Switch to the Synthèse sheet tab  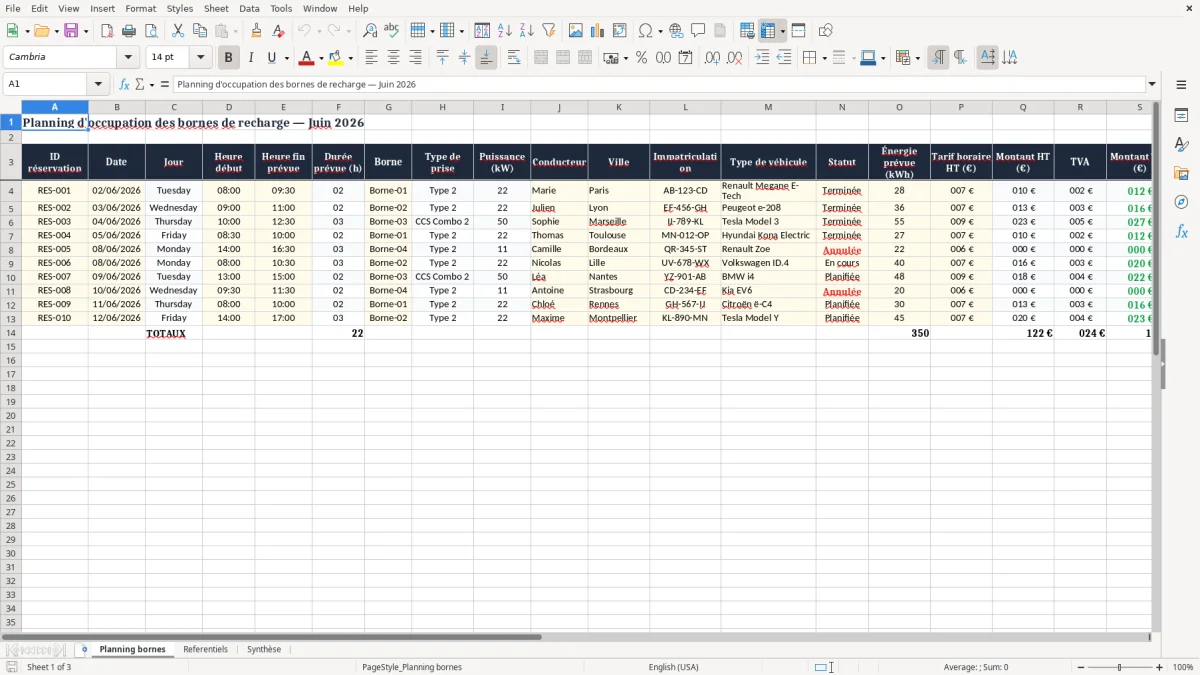(264, 649)
